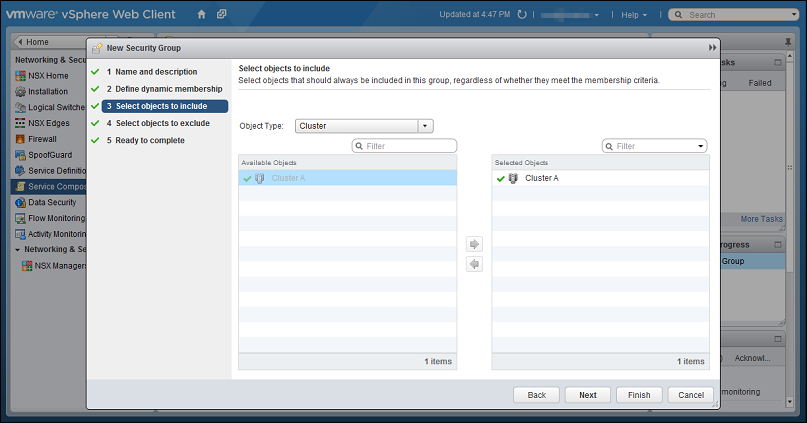Click the left arrow to remove selected object
The image size is (807, 423).
(474, 264)
